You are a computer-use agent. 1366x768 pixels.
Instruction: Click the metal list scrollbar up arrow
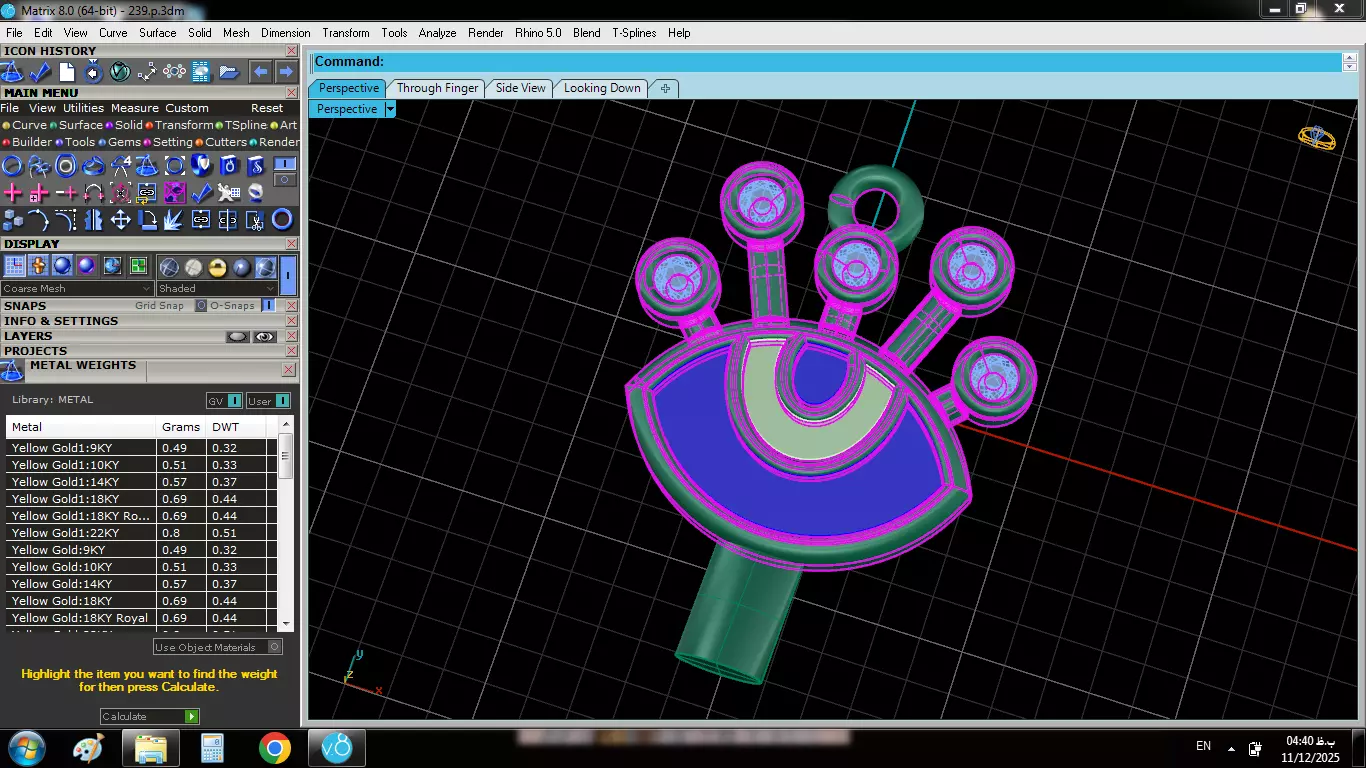287,425
